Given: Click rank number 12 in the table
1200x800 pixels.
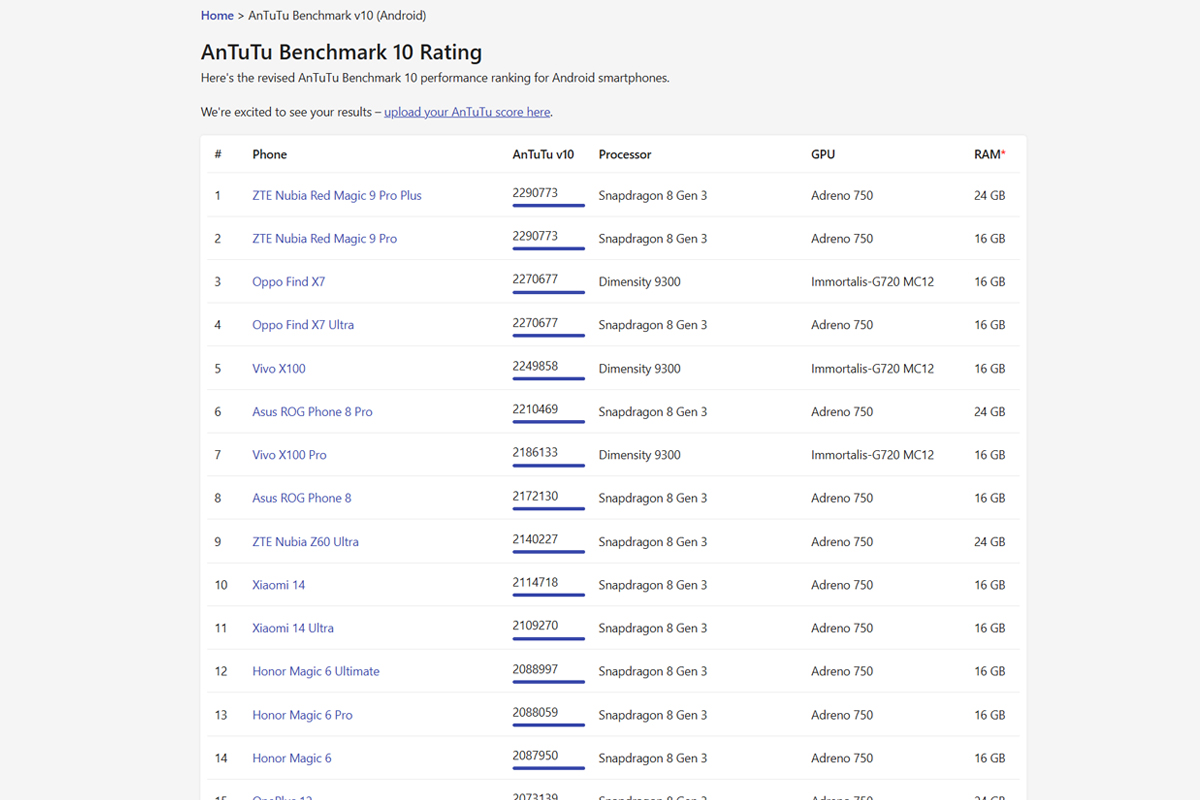Looking at the screenshot, I should [x=221, y=671].
